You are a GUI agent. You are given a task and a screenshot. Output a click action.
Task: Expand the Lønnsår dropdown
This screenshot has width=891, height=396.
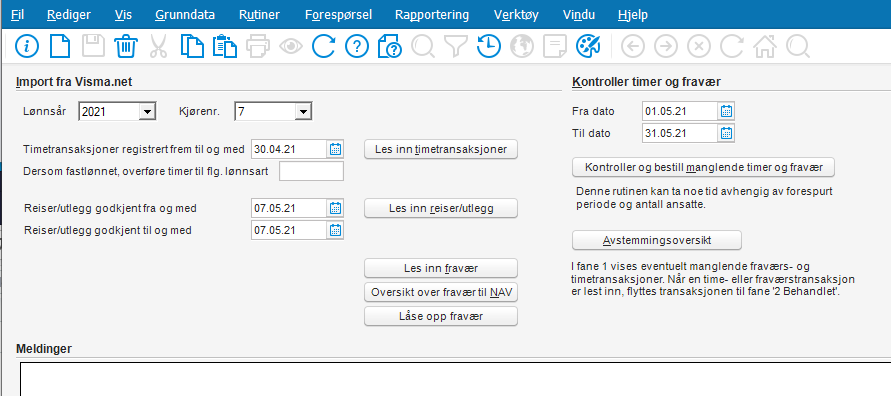coord(147,112)
